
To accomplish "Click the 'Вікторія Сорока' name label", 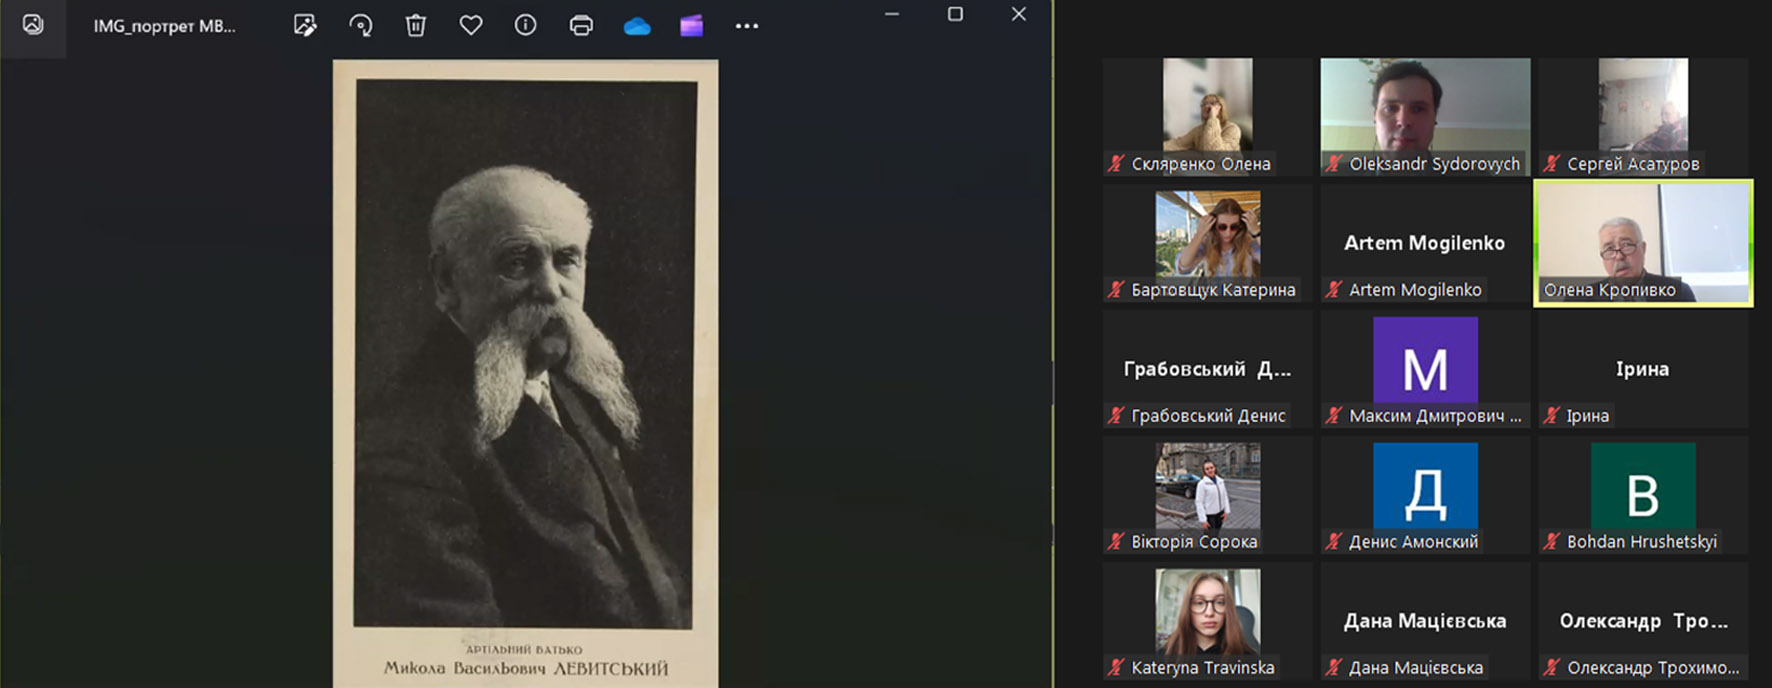I will (x=1194, y=542).
